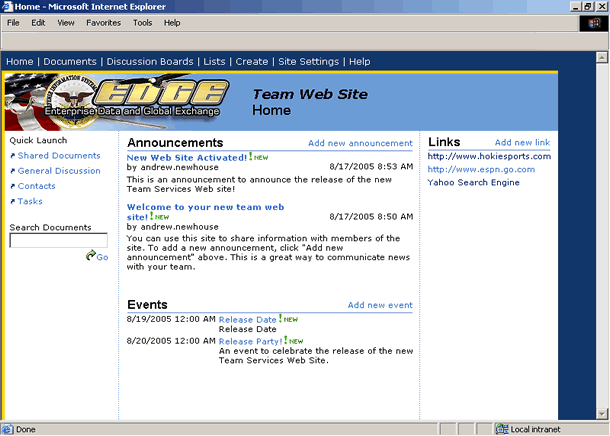Click the Quick Launch heading
The image size is (610, 436).
coord(38,140)
